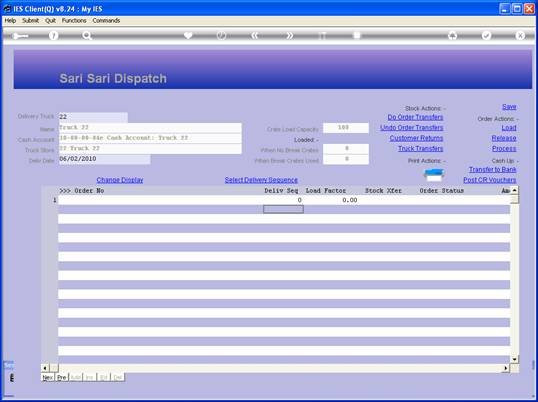Click the Select Delivery Sequence link

click(261, 180)
